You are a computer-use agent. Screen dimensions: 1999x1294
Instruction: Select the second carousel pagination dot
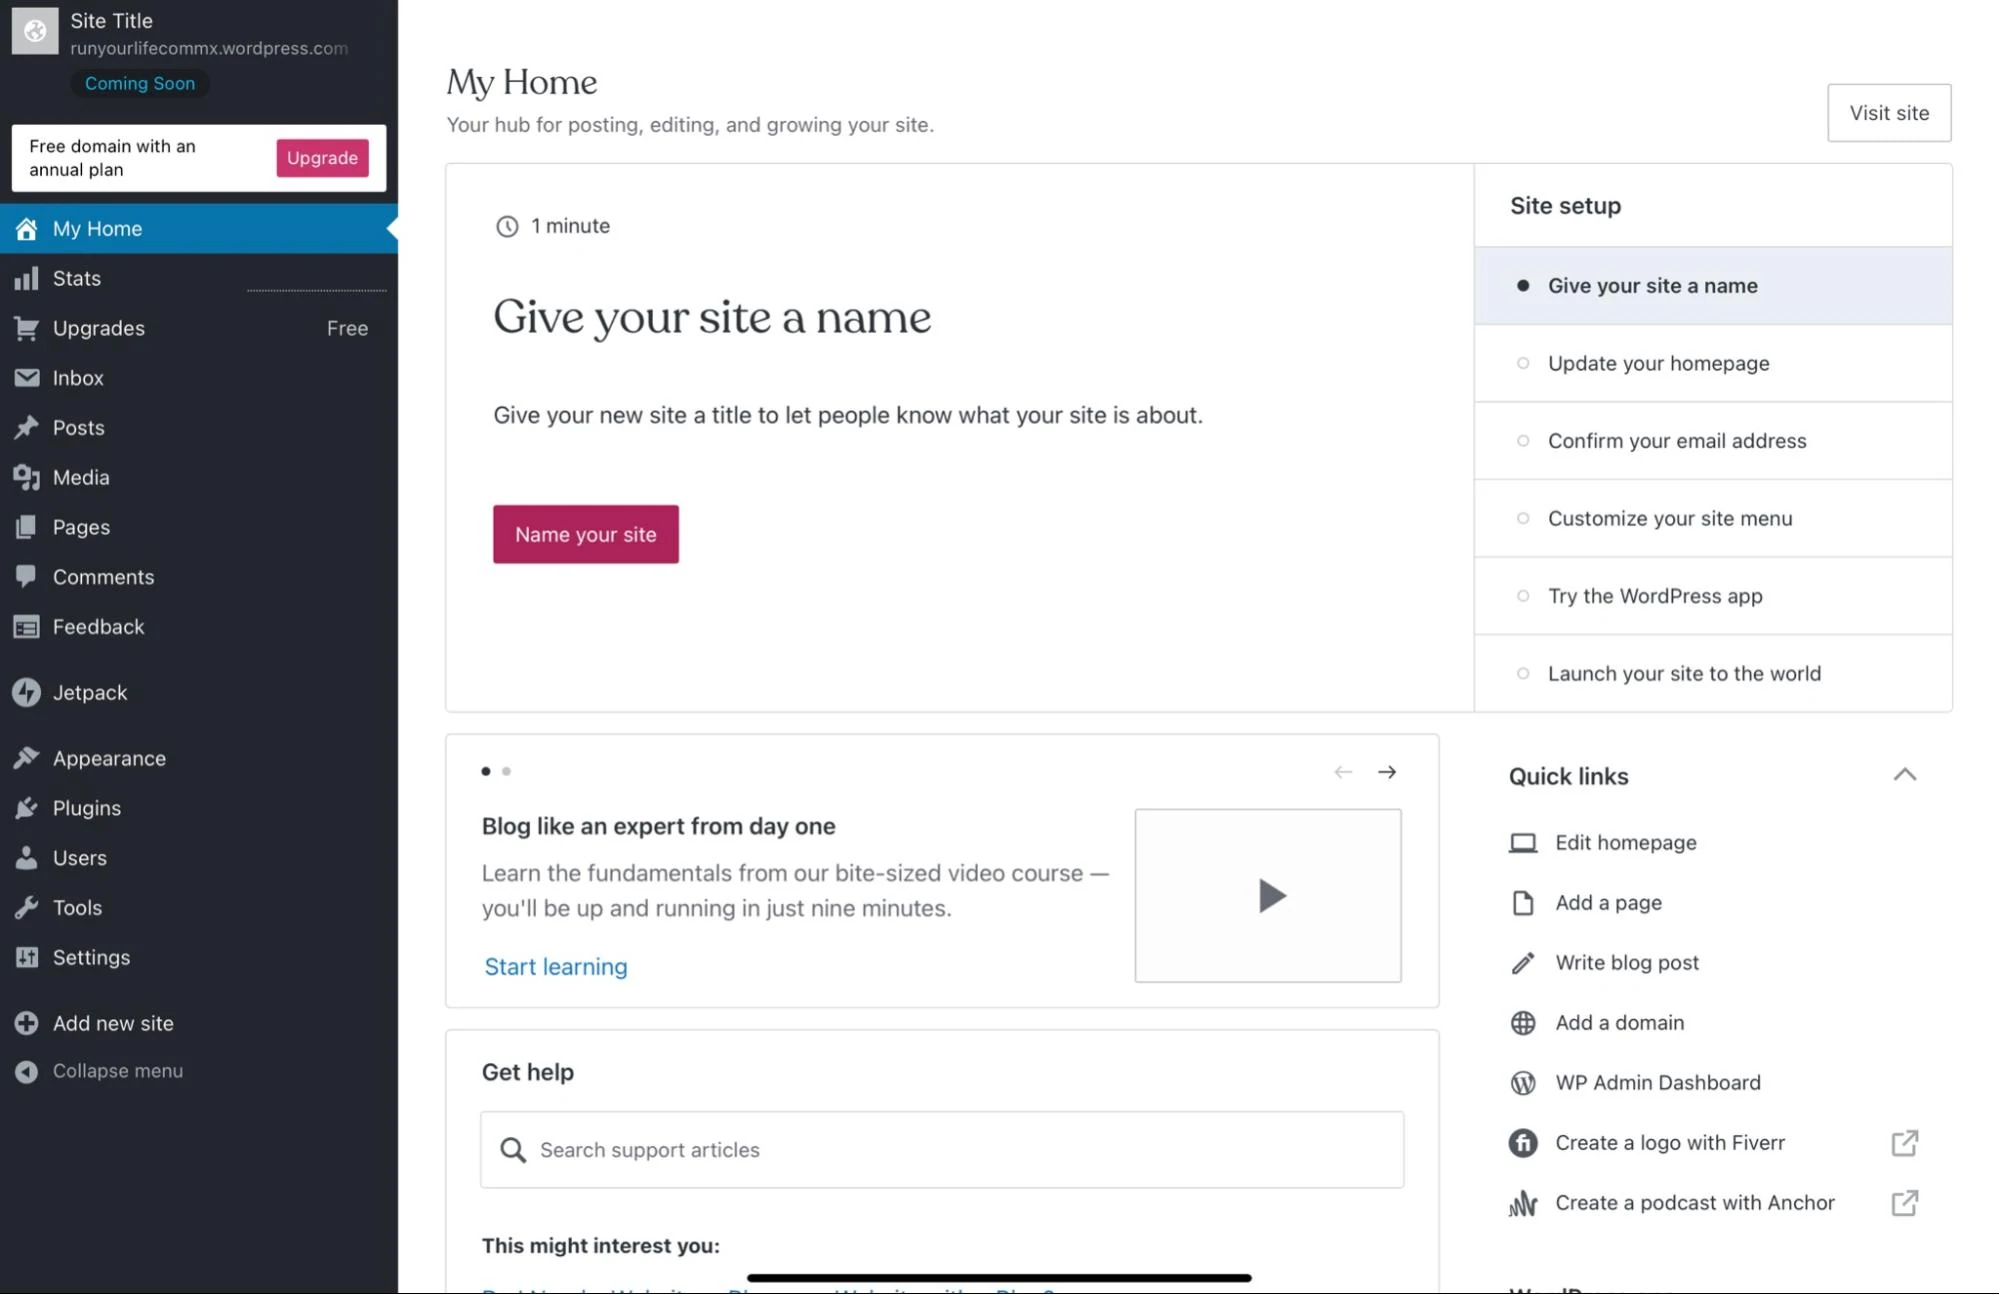[x=506, y=771]
